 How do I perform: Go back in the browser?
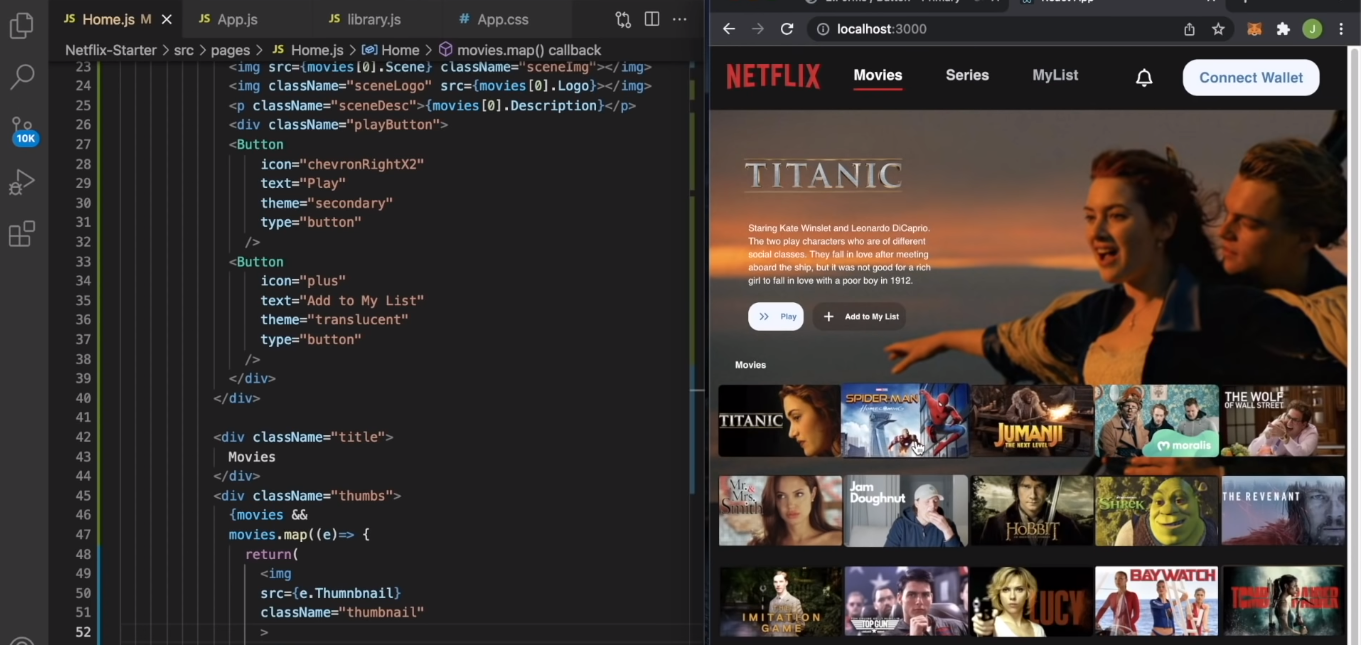point(729,29)
